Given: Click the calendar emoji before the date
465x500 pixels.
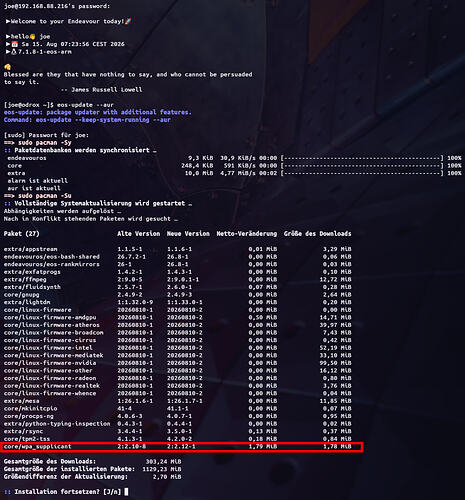Looking at the screenshot, I should [x=15, y=44].
